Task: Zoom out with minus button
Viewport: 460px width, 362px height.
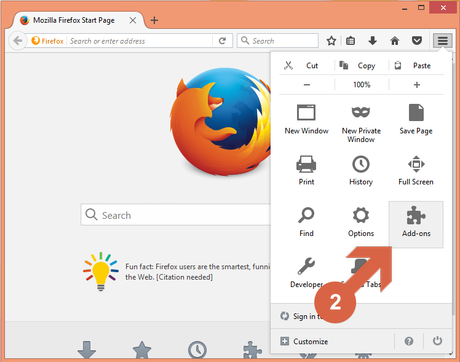Action: [307, 85]
